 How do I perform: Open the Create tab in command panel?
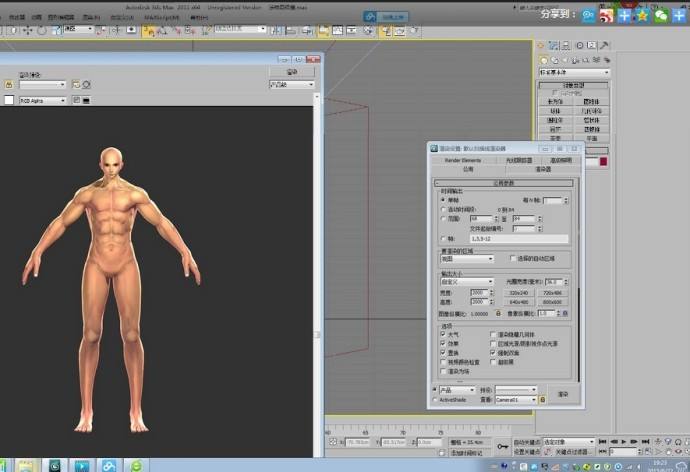(541, 45)
